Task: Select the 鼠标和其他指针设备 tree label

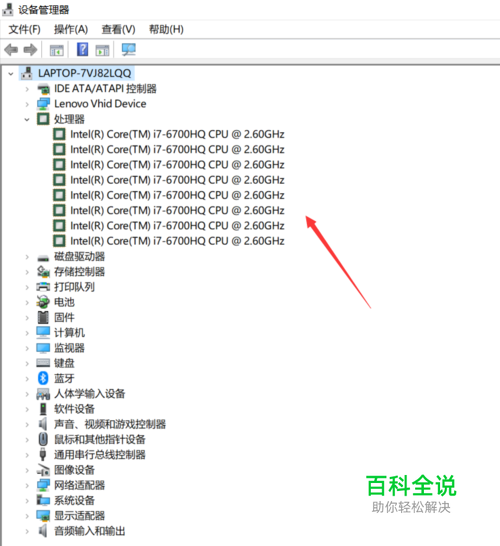Action: [100, 439]
